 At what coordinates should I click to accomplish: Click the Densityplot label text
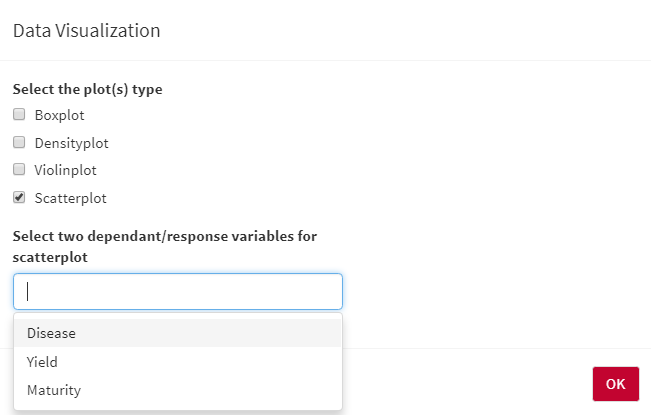click(x=71, y=143)
